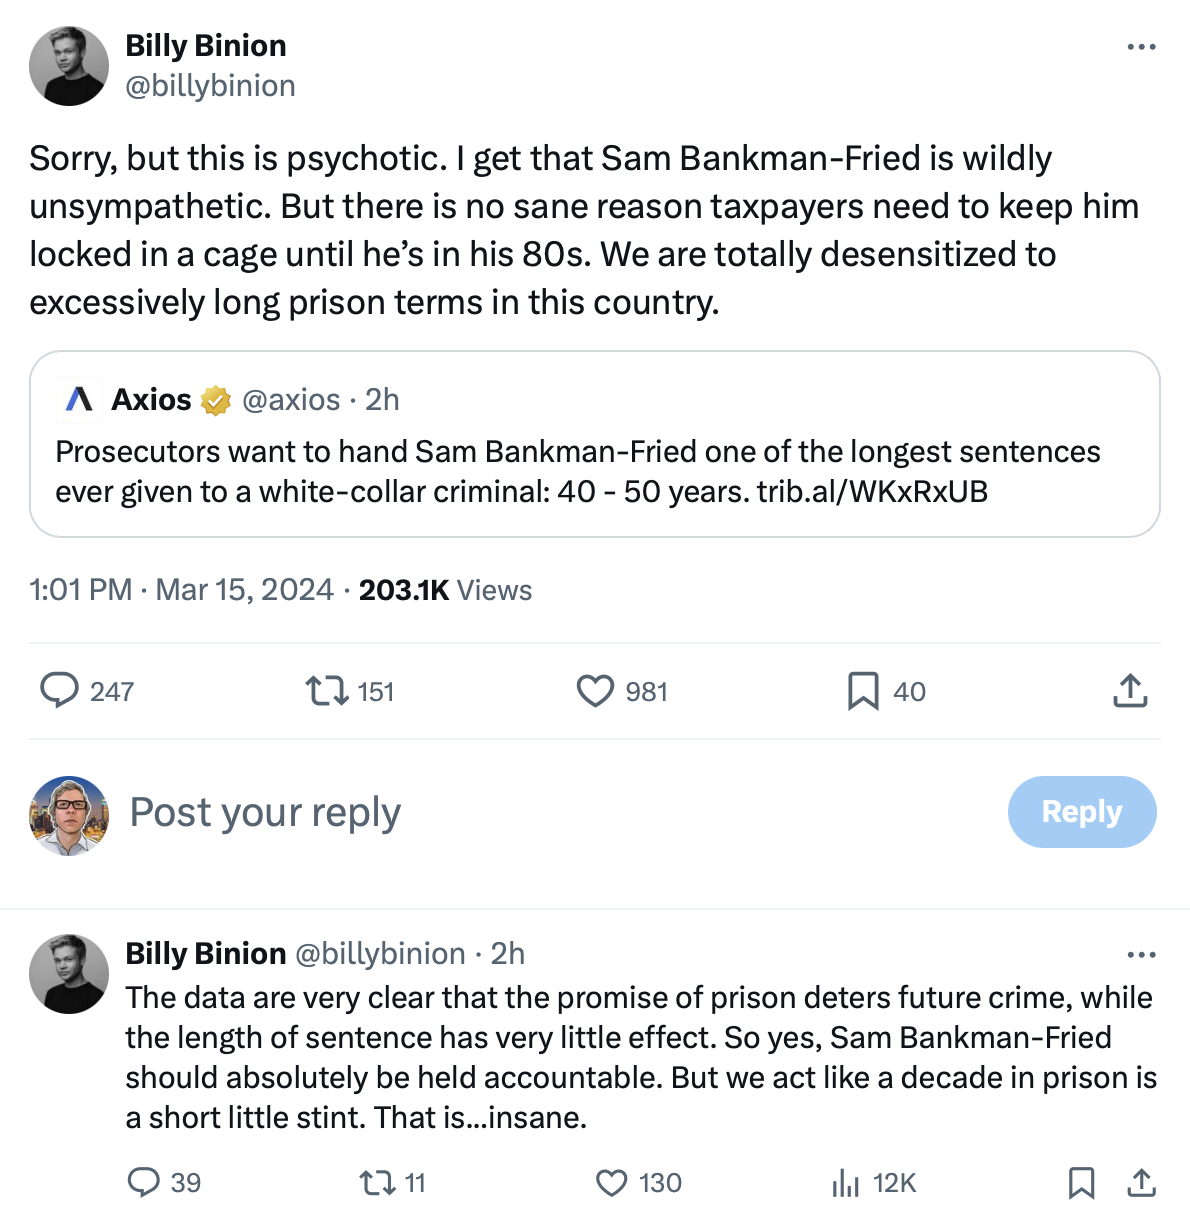This screenshot has width=1190, height=1222.
Task: Like the thread reply with 130 likes
Action: [612, 1183]
